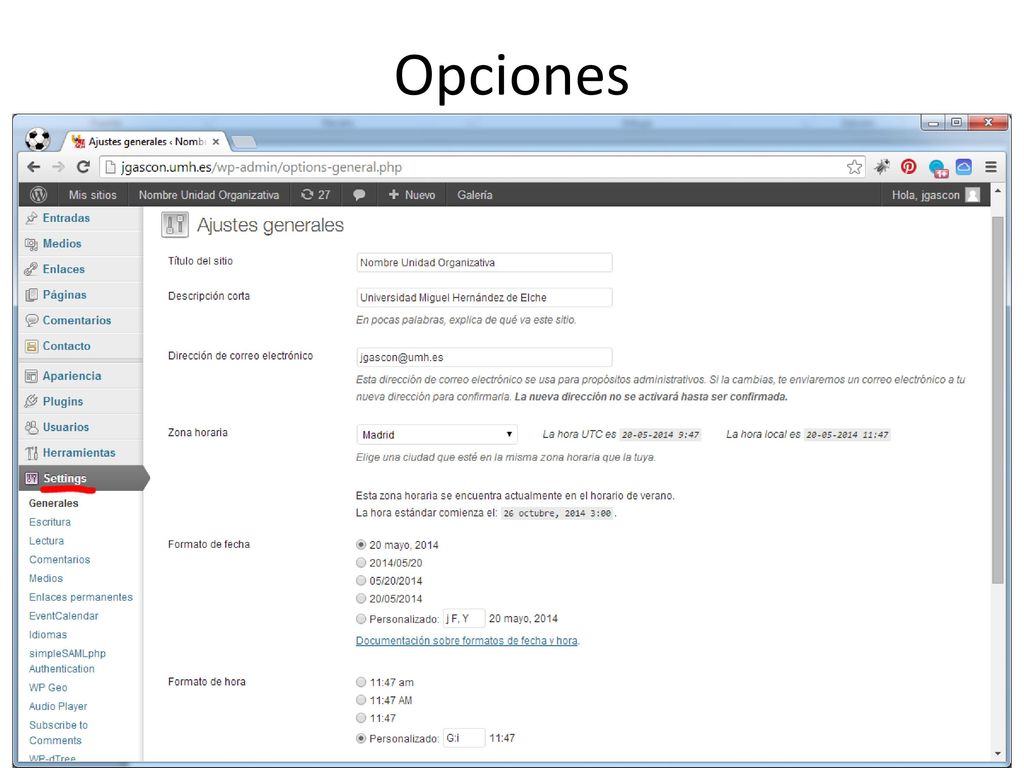
Task: Open the Zona horaria Madrid dropdown
Action: pyautogui.click(x=437, y=434)
